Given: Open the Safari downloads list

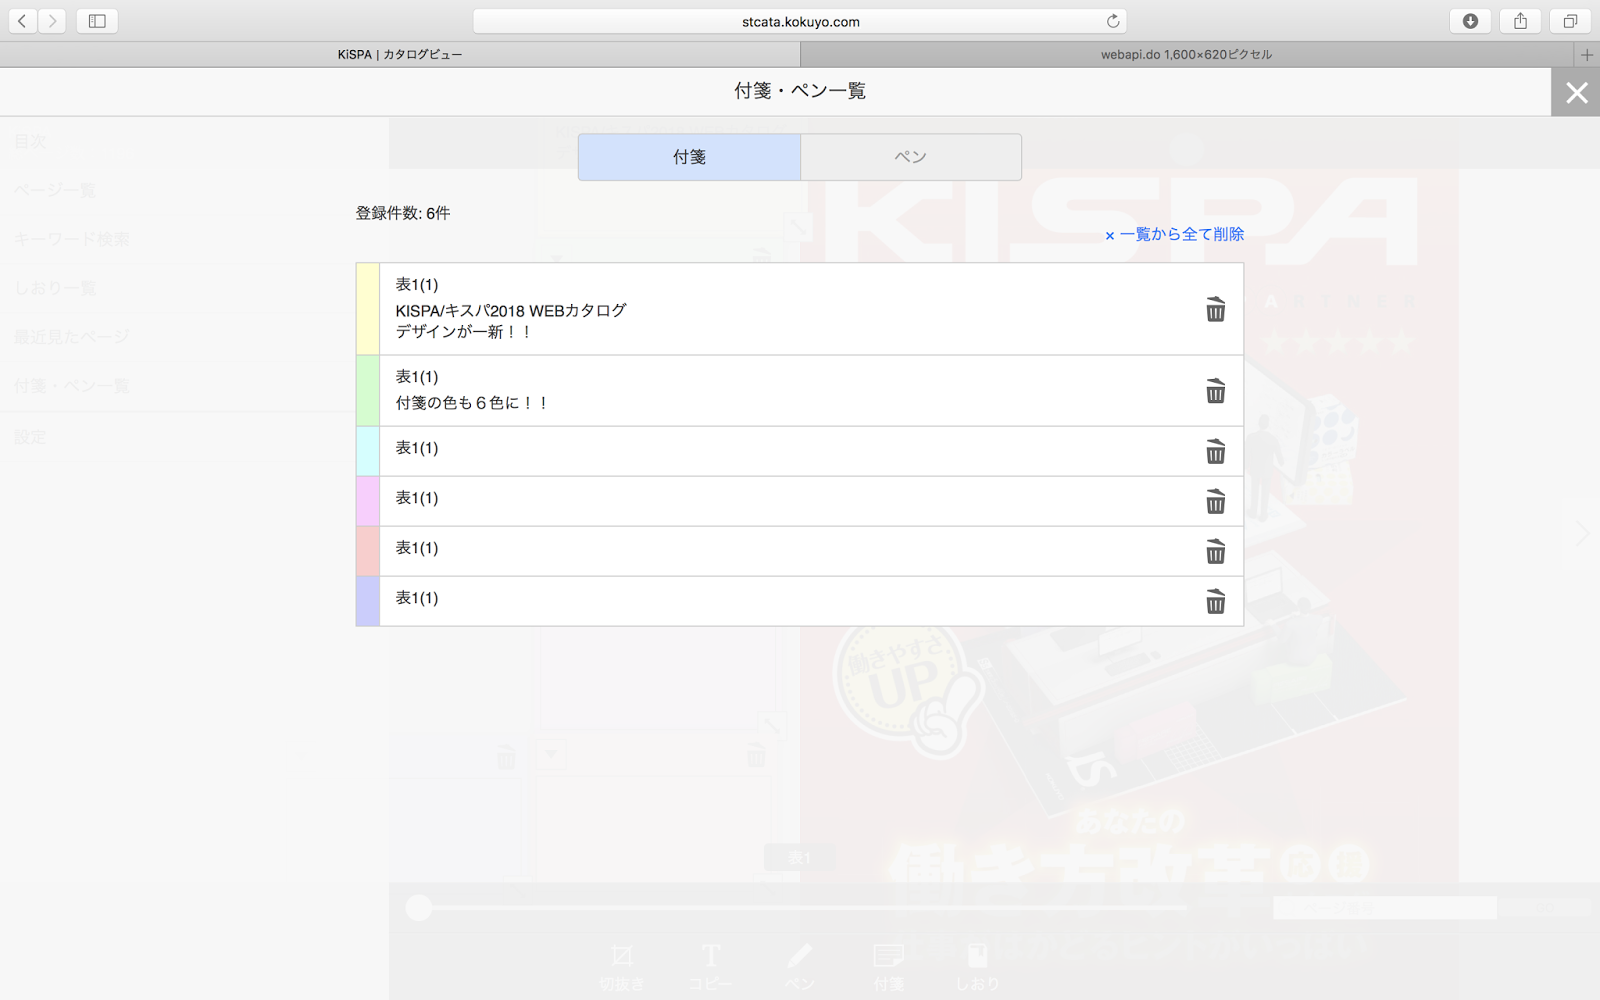Looking at the screenshot, I should pos(1470,21).
